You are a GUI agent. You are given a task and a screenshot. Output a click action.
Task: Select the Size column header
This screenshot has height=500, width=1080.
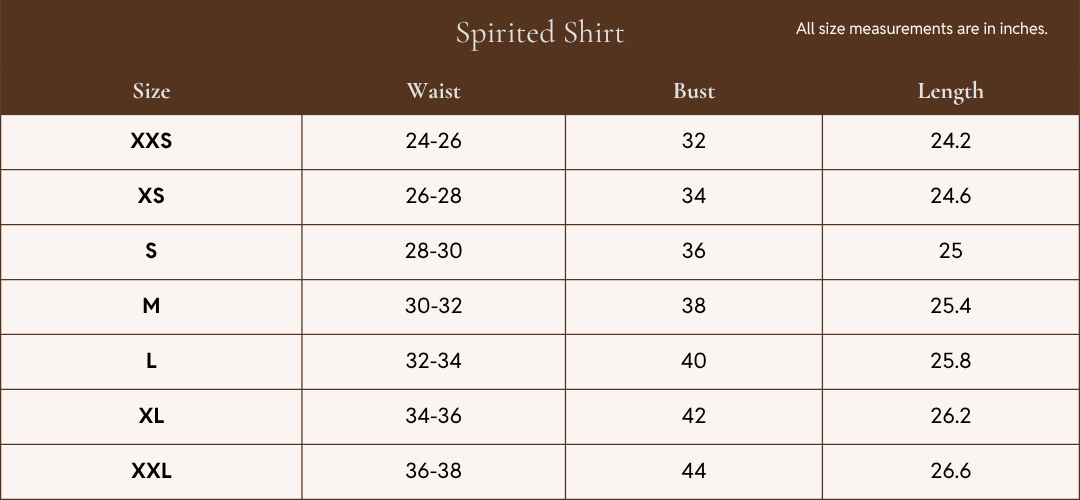tap(152, 91)
